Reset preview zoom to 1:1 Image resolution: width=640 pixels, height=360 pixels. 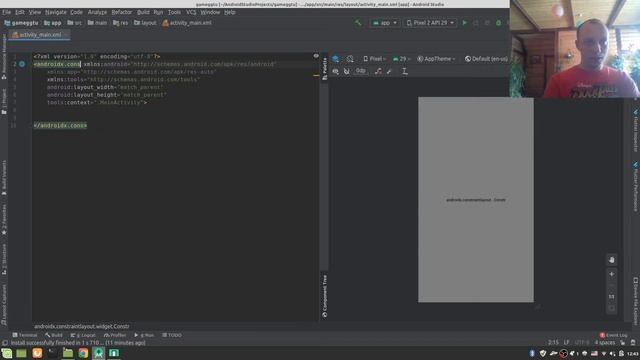point(611,296)
